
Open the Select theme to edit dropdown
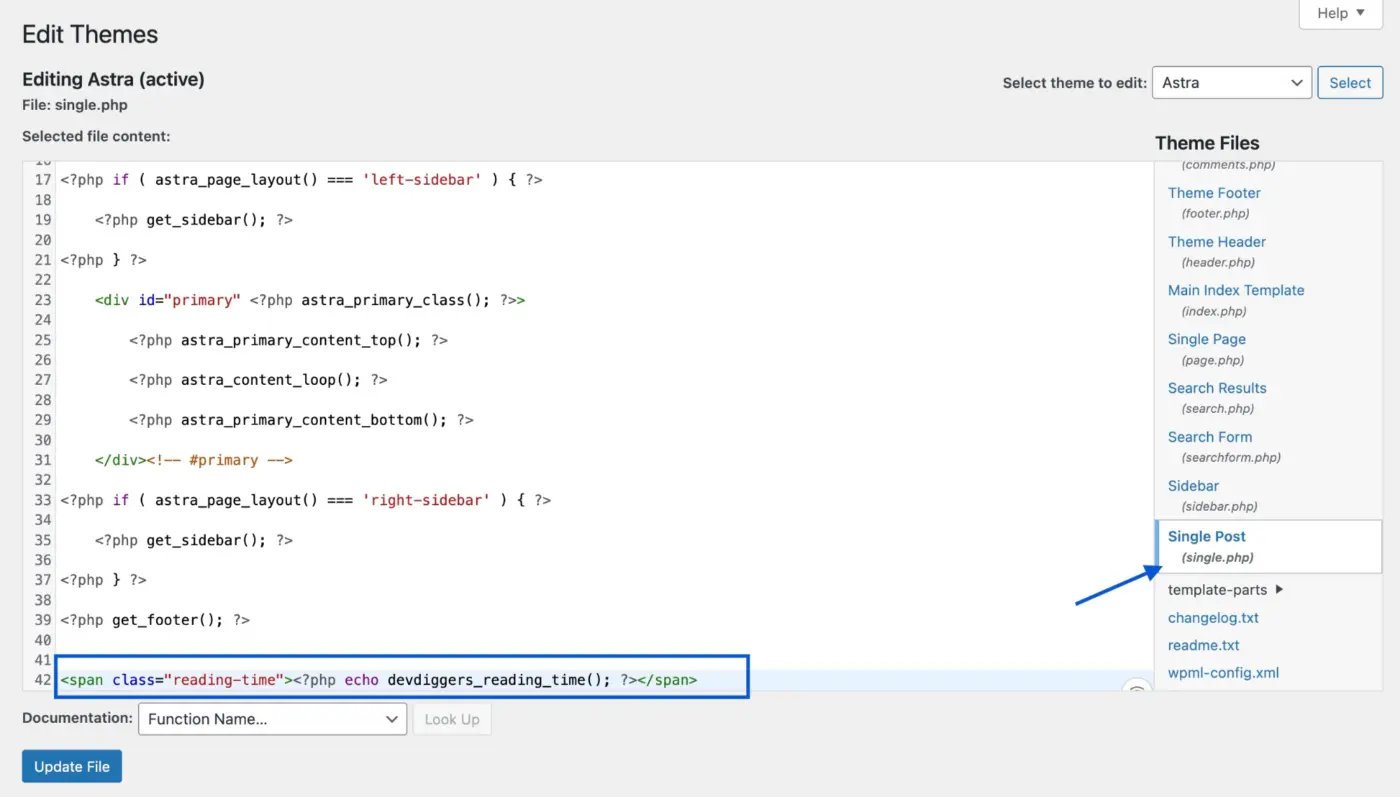click(1231, 83)
